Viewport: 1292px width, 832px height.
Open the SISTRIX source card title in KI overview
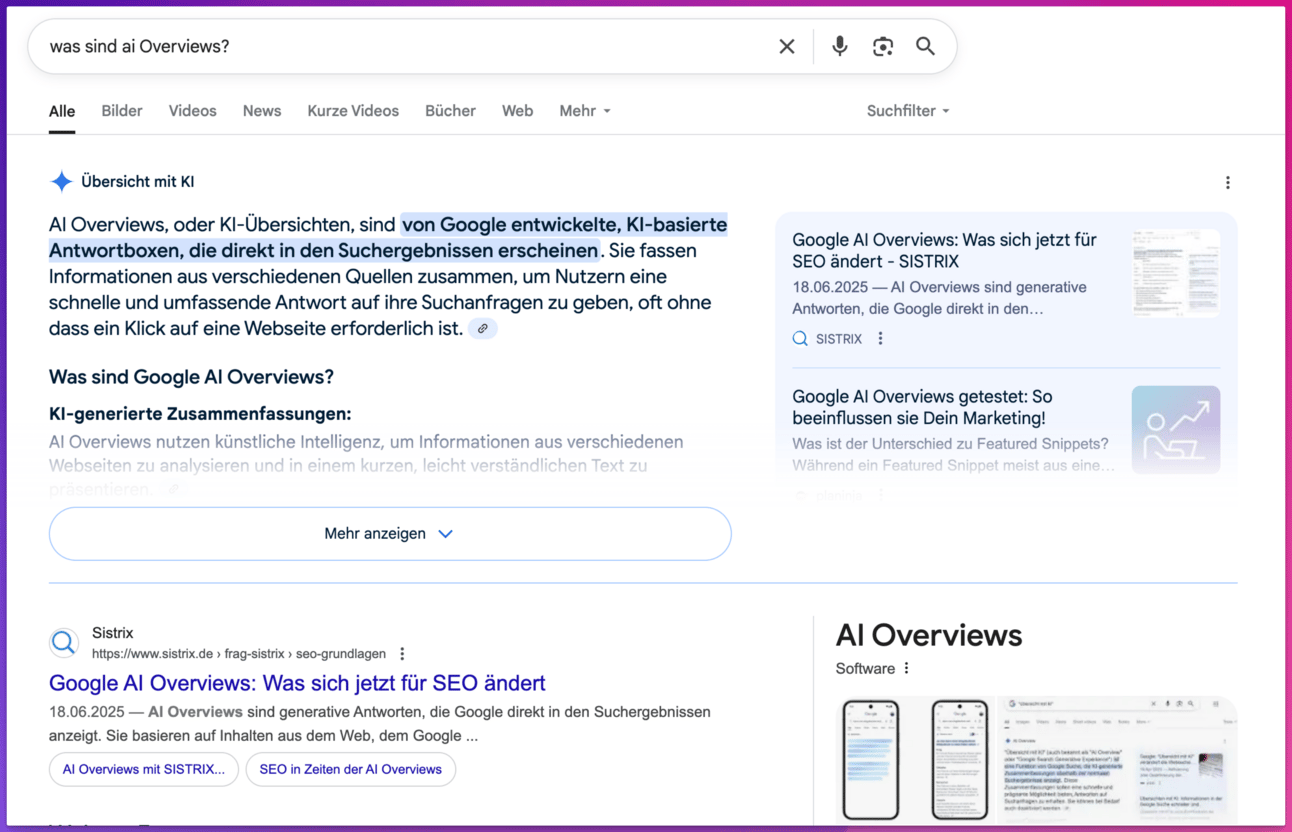pos(944,251)
